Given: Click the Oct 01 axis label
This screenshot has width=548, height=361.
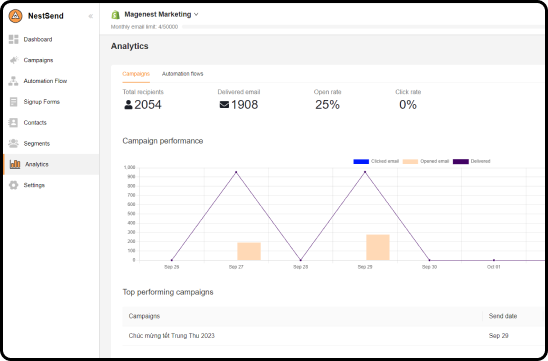Looking at the screenshot, I should click(494, 267).
